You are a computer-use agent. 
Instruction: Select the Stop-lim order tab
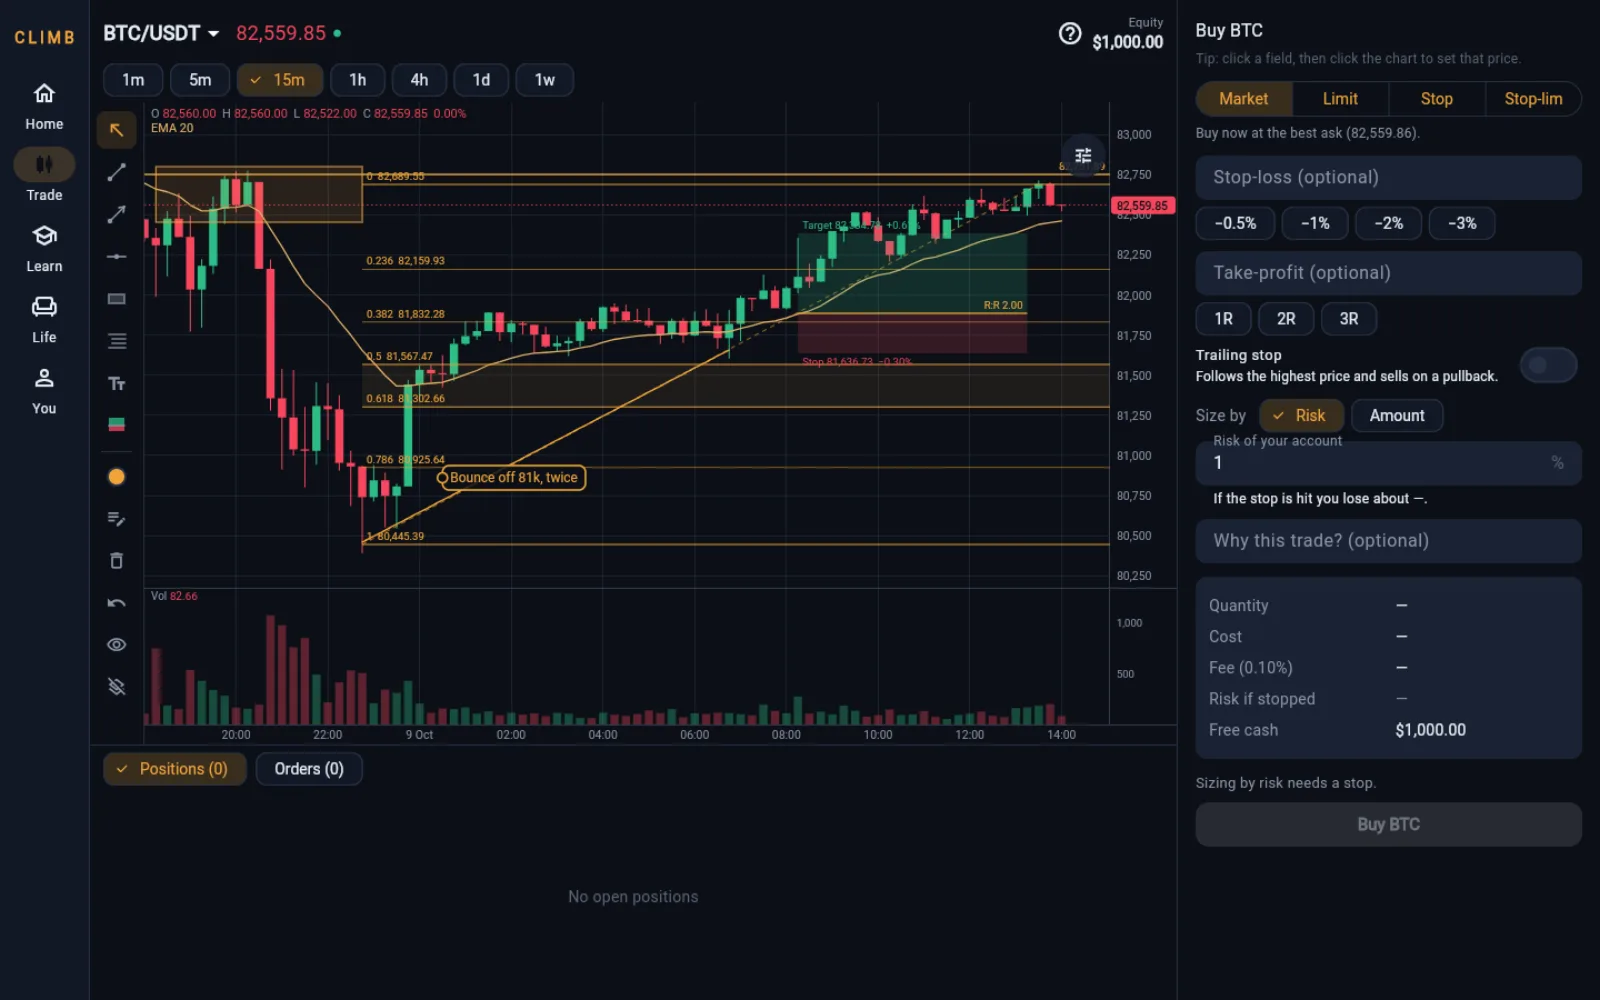pos(1533,99)
